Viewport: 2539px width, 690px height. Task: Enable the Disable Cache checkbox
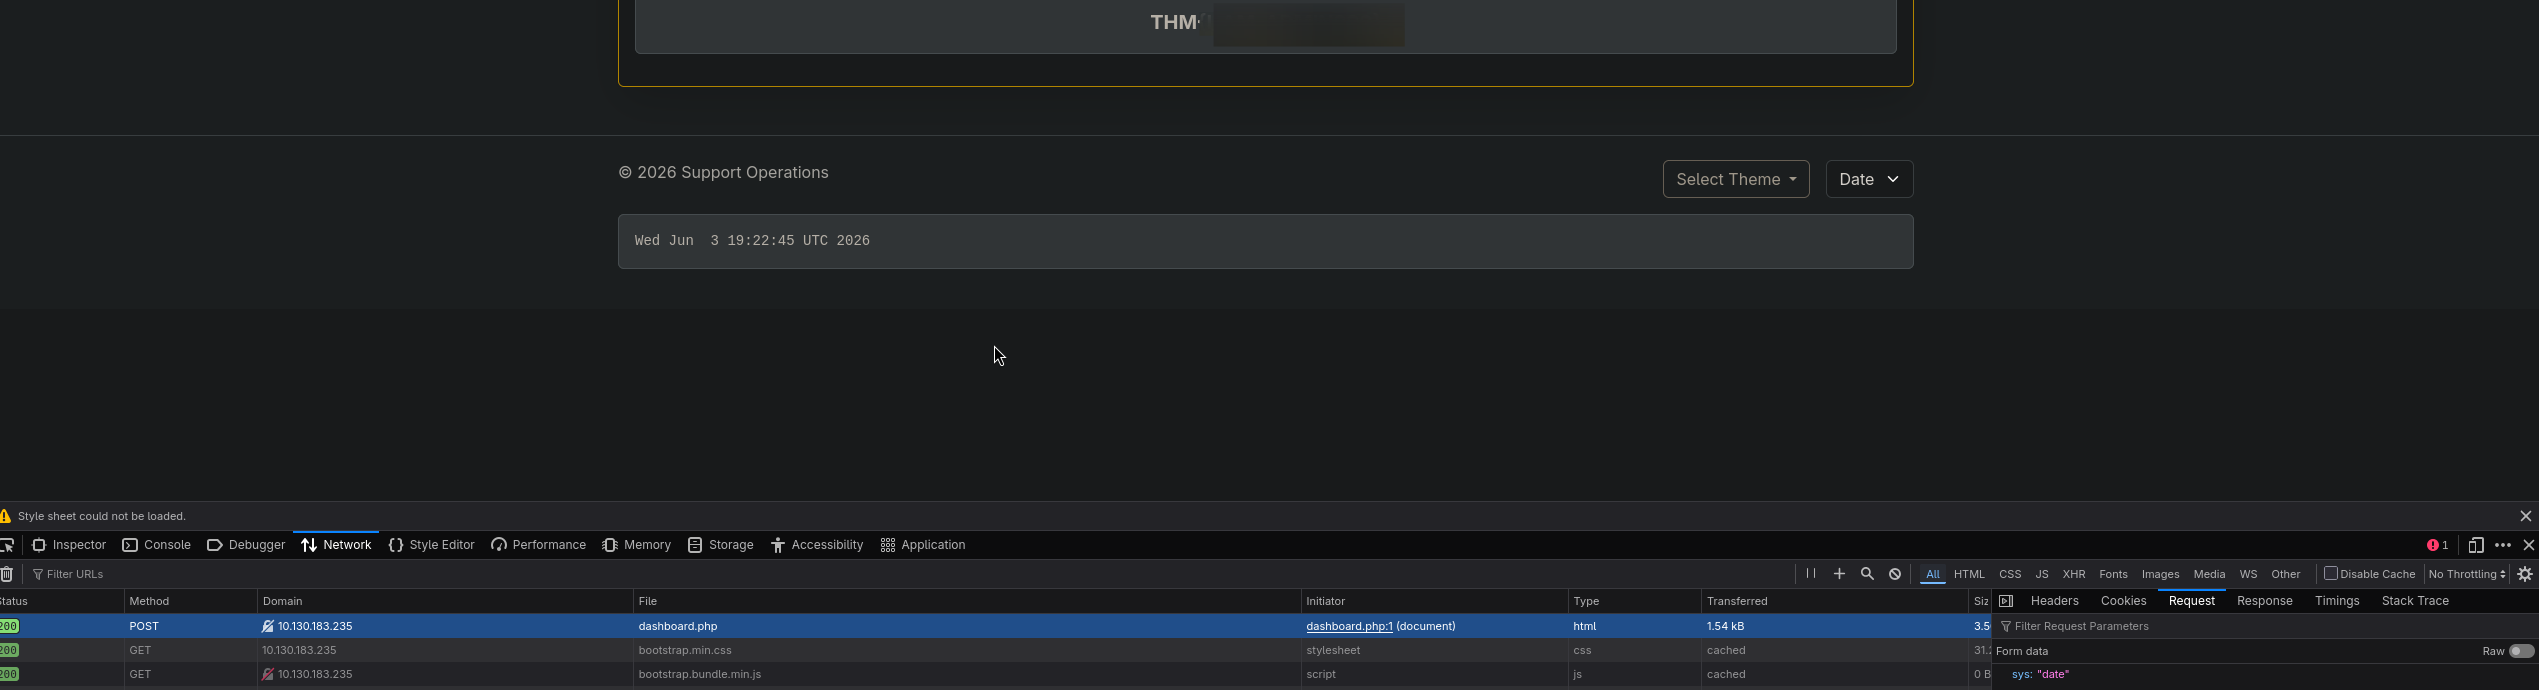pos(2331,573)
